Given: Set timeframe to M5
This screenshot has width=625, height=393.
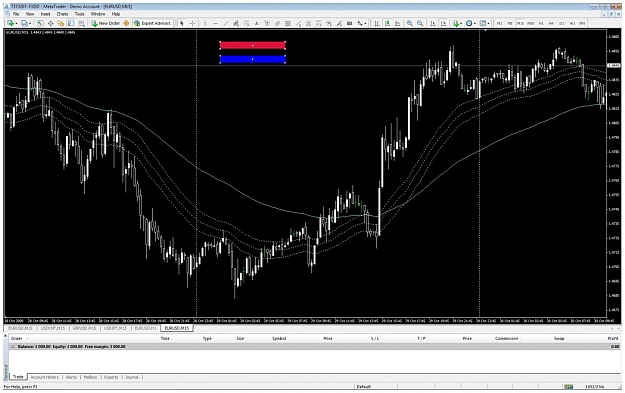Looking at the screenshot, I should click(x=510, y=23).
